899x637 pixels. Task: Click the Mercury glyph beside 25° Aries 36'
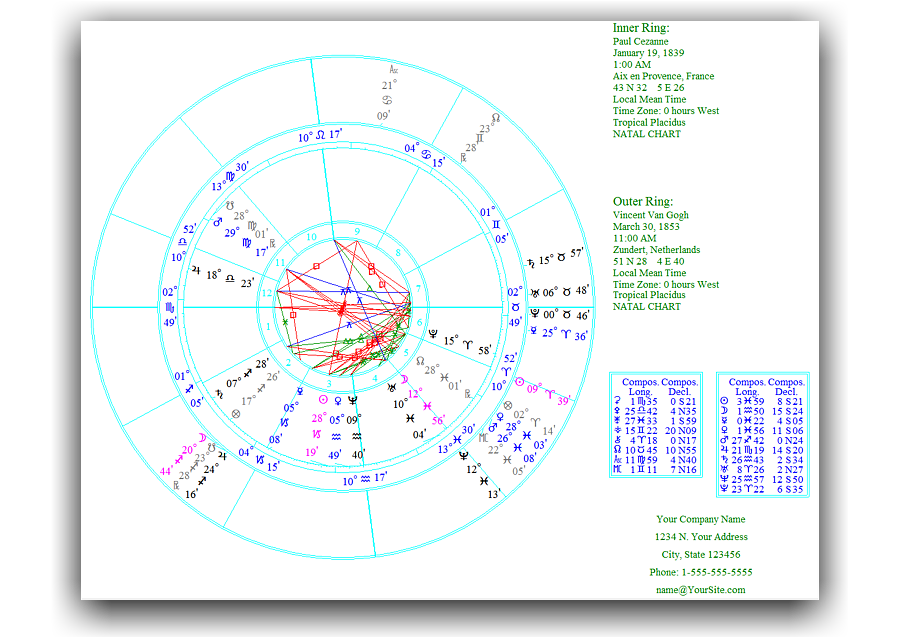533,330
